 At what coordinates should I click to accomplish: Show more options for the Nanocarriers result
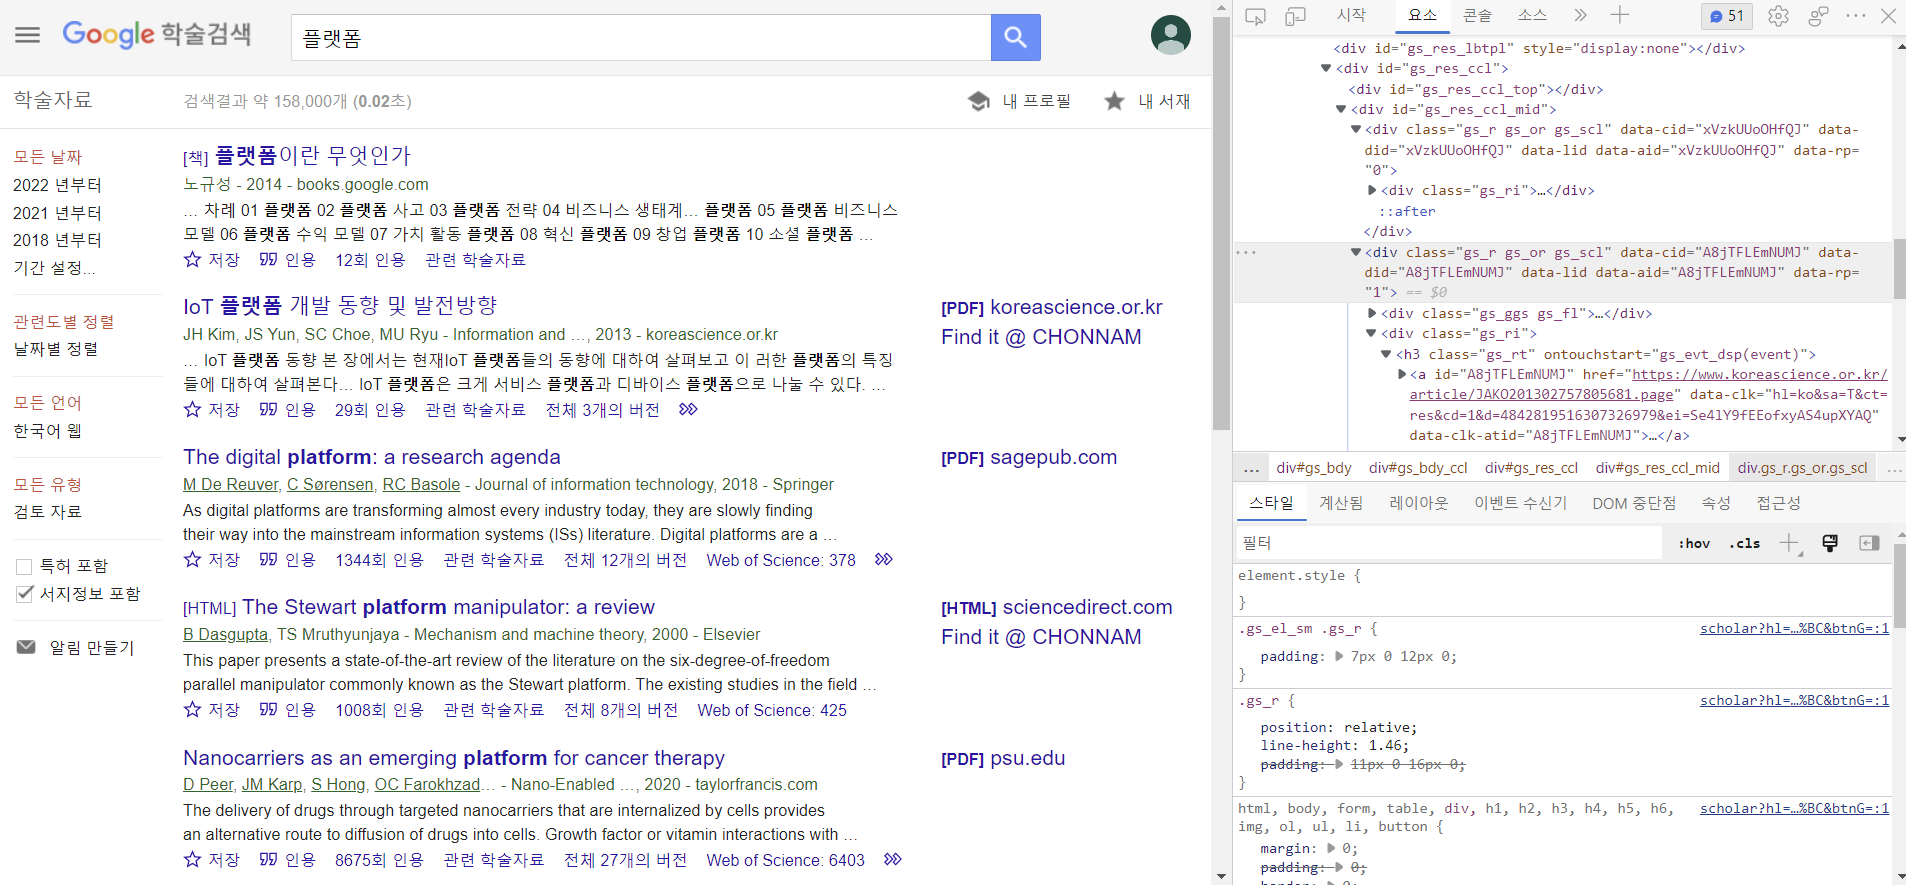[893, 859]
